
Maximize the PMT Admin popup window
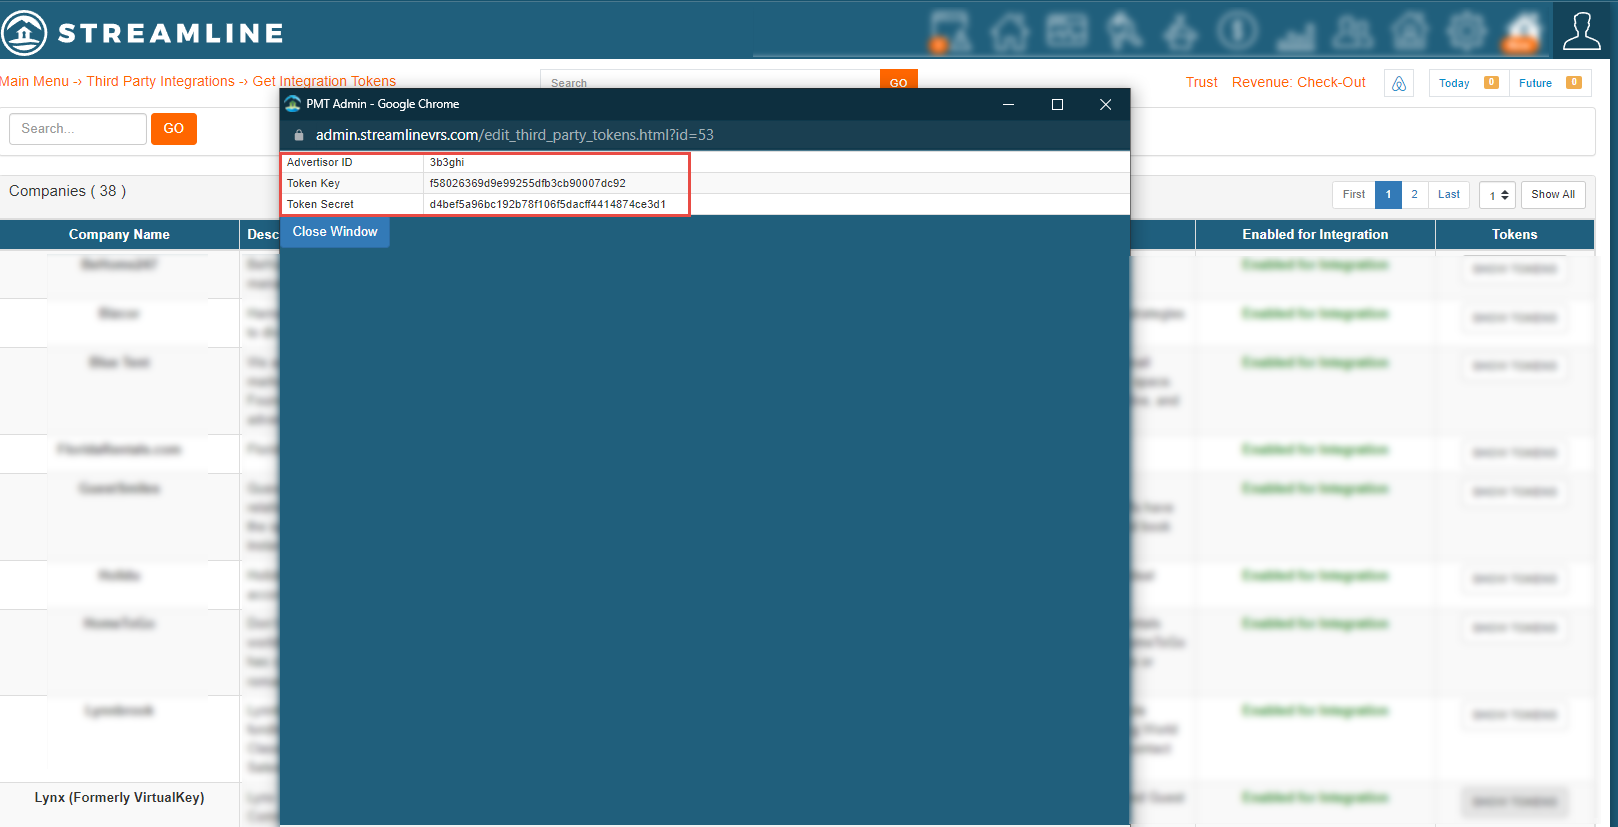tap(1057, 104)
